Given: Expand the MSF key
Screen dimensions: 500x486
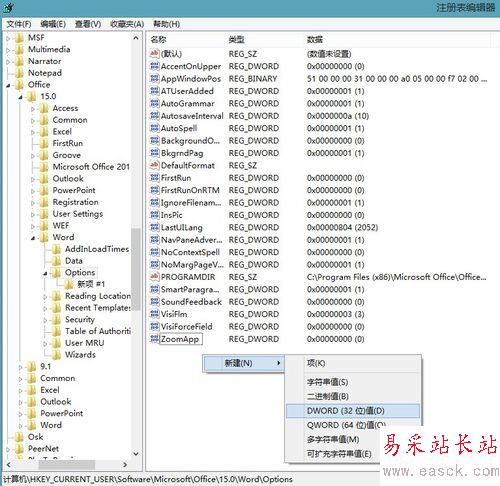Looking at the screenshot, I should [x=8, y=38].
